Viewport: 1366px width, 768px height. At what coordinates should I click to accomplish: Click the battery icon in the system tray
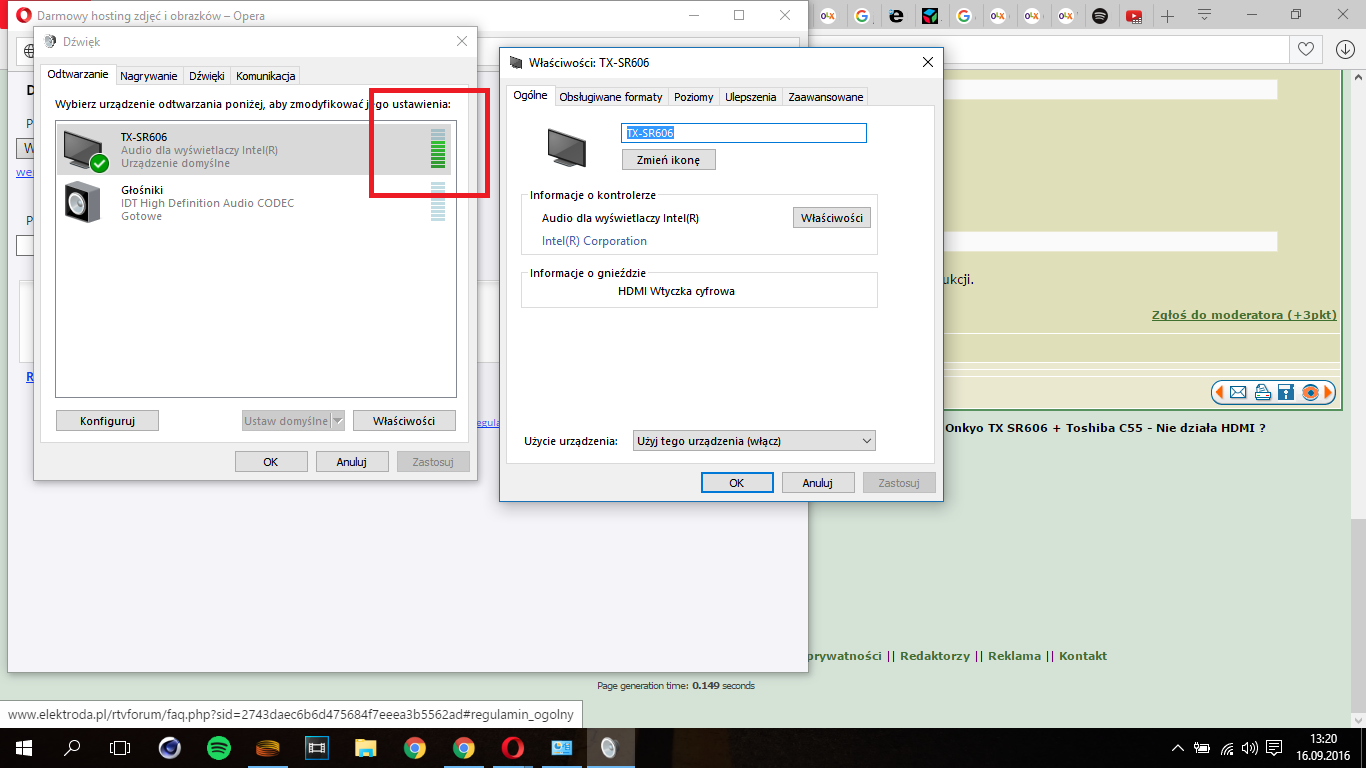click(1203, 748)
